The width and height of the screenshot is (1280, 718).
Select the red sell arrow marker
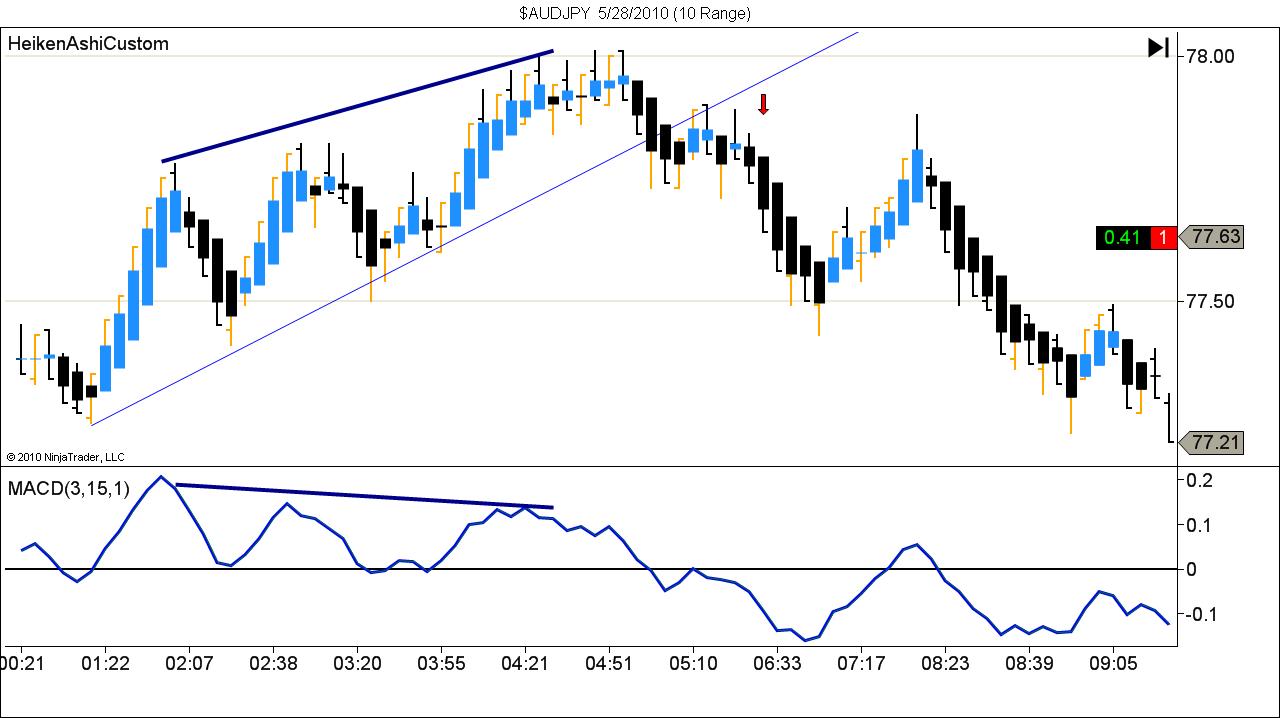point(763,103)
